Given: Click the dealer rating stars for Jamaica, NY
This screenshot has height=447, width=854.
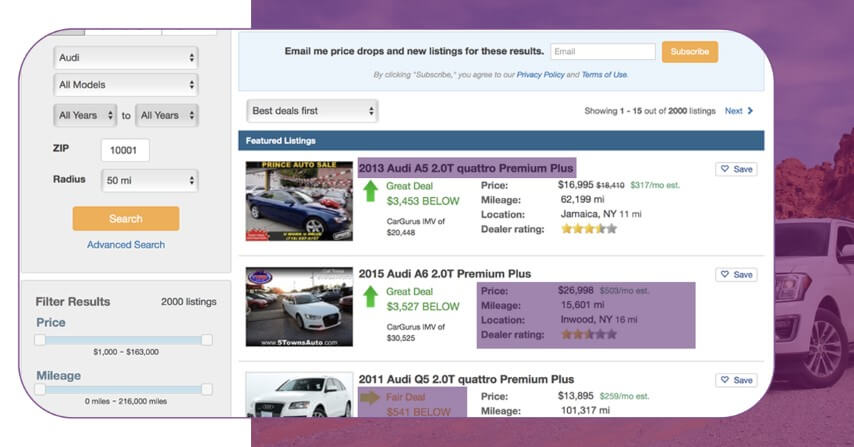Looking at the screenshot, I should point(589,229).
